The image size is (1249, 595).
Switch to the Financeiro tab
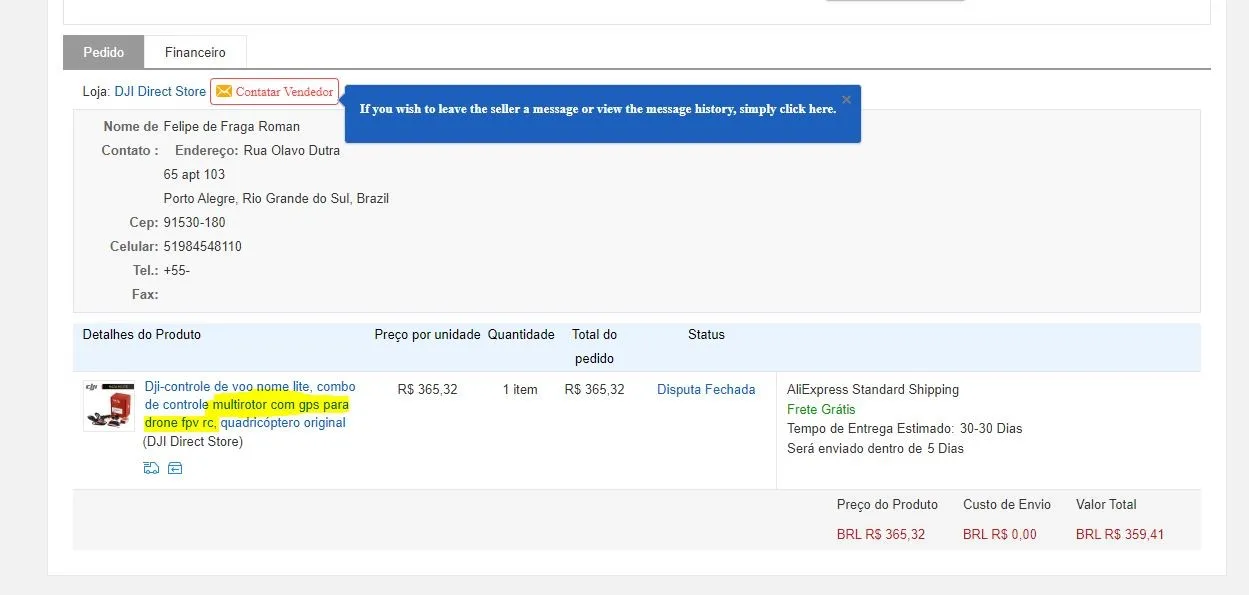[x=195, y=52]
